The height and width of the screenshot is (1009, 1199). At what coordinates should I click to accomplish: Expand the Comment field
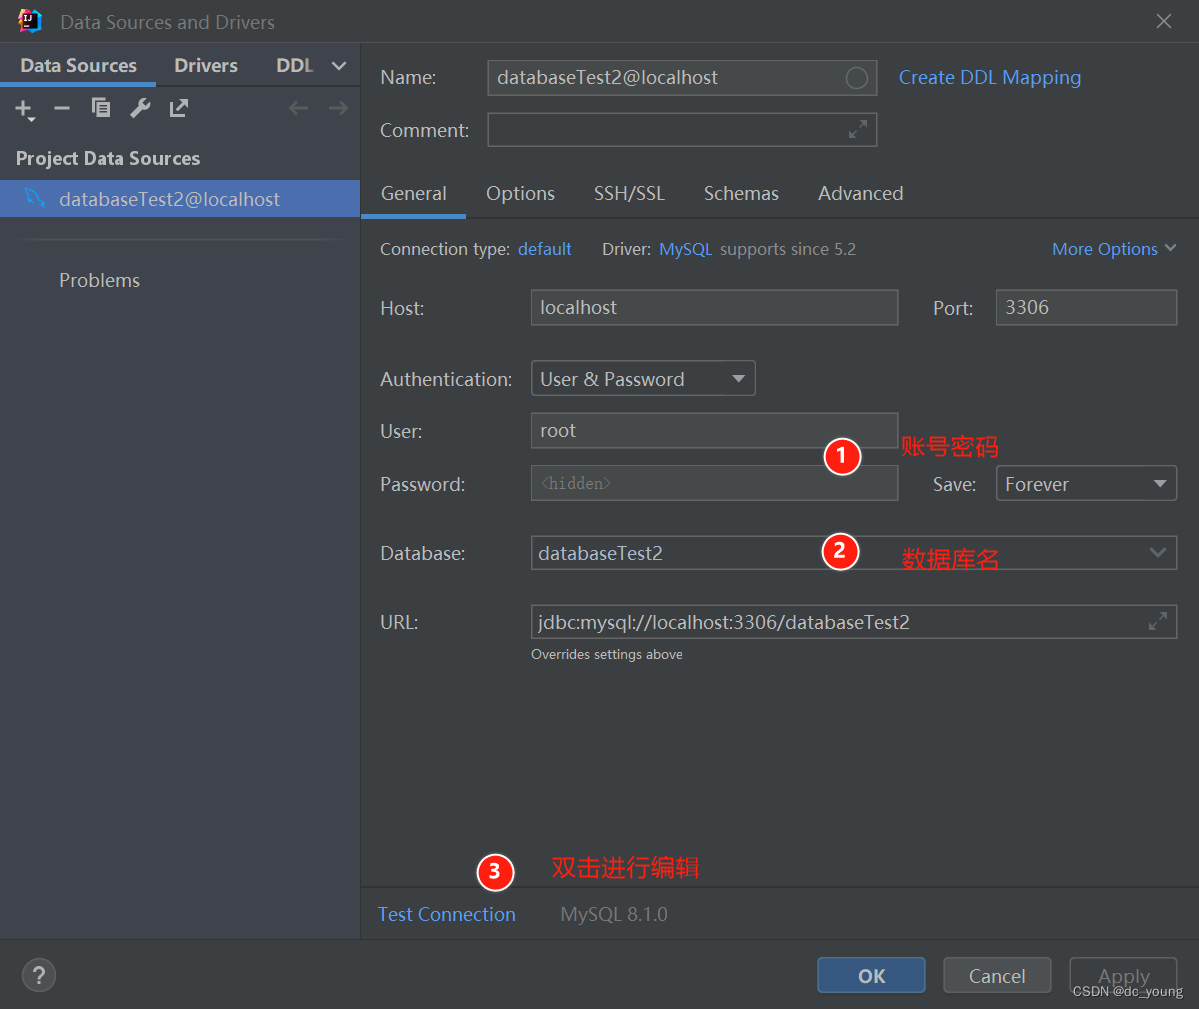click(858, 130)
